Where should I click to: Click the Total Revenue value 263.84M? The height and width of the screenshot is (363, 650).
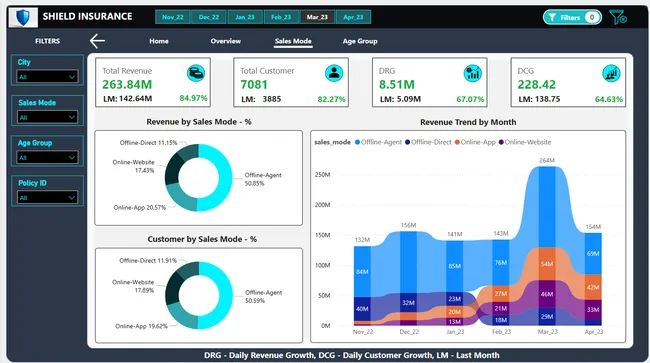127,85
